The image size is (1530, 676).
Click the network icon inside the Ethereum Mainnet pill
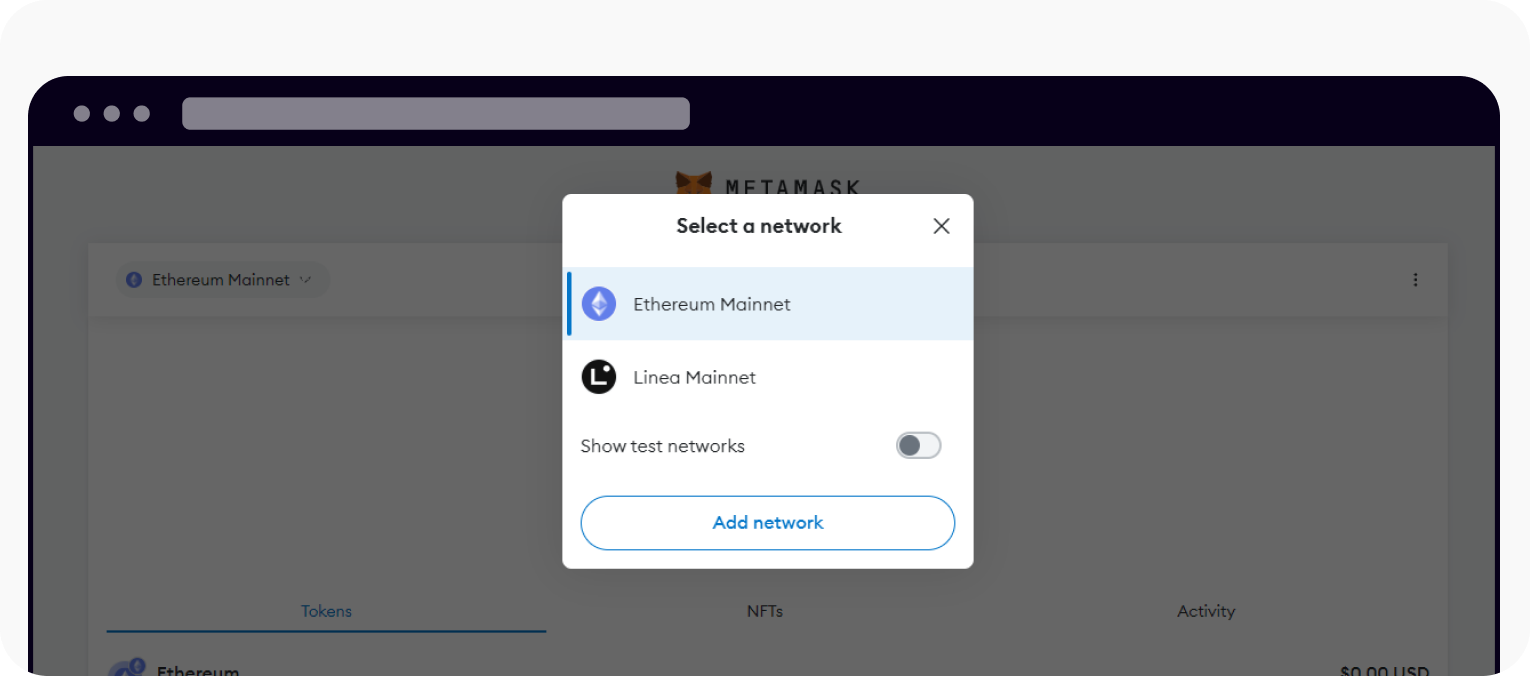pos(134,280)
